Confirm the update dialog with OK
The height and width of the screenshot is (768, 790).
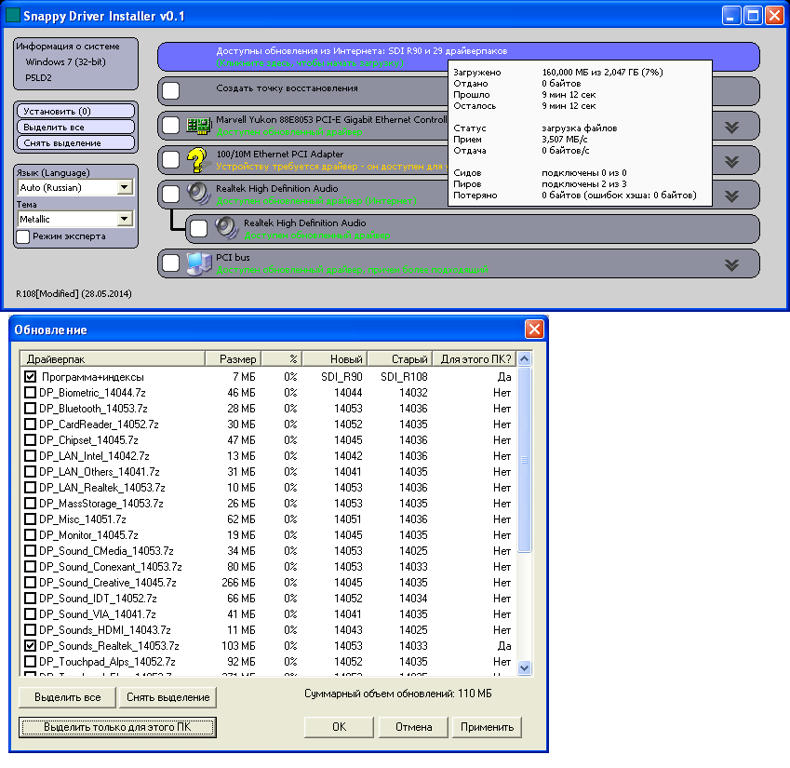[339, 727]
